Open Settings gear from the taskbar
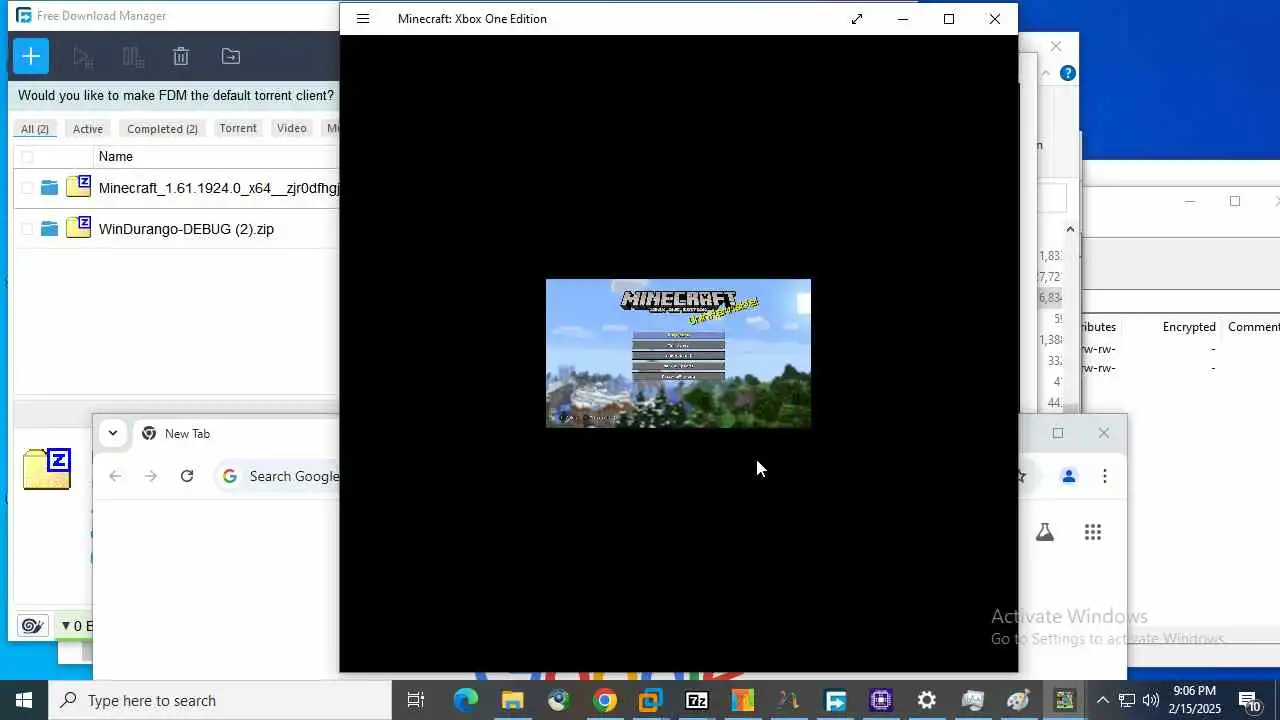This screenshot has width=1280, height=720. point(927,700)
